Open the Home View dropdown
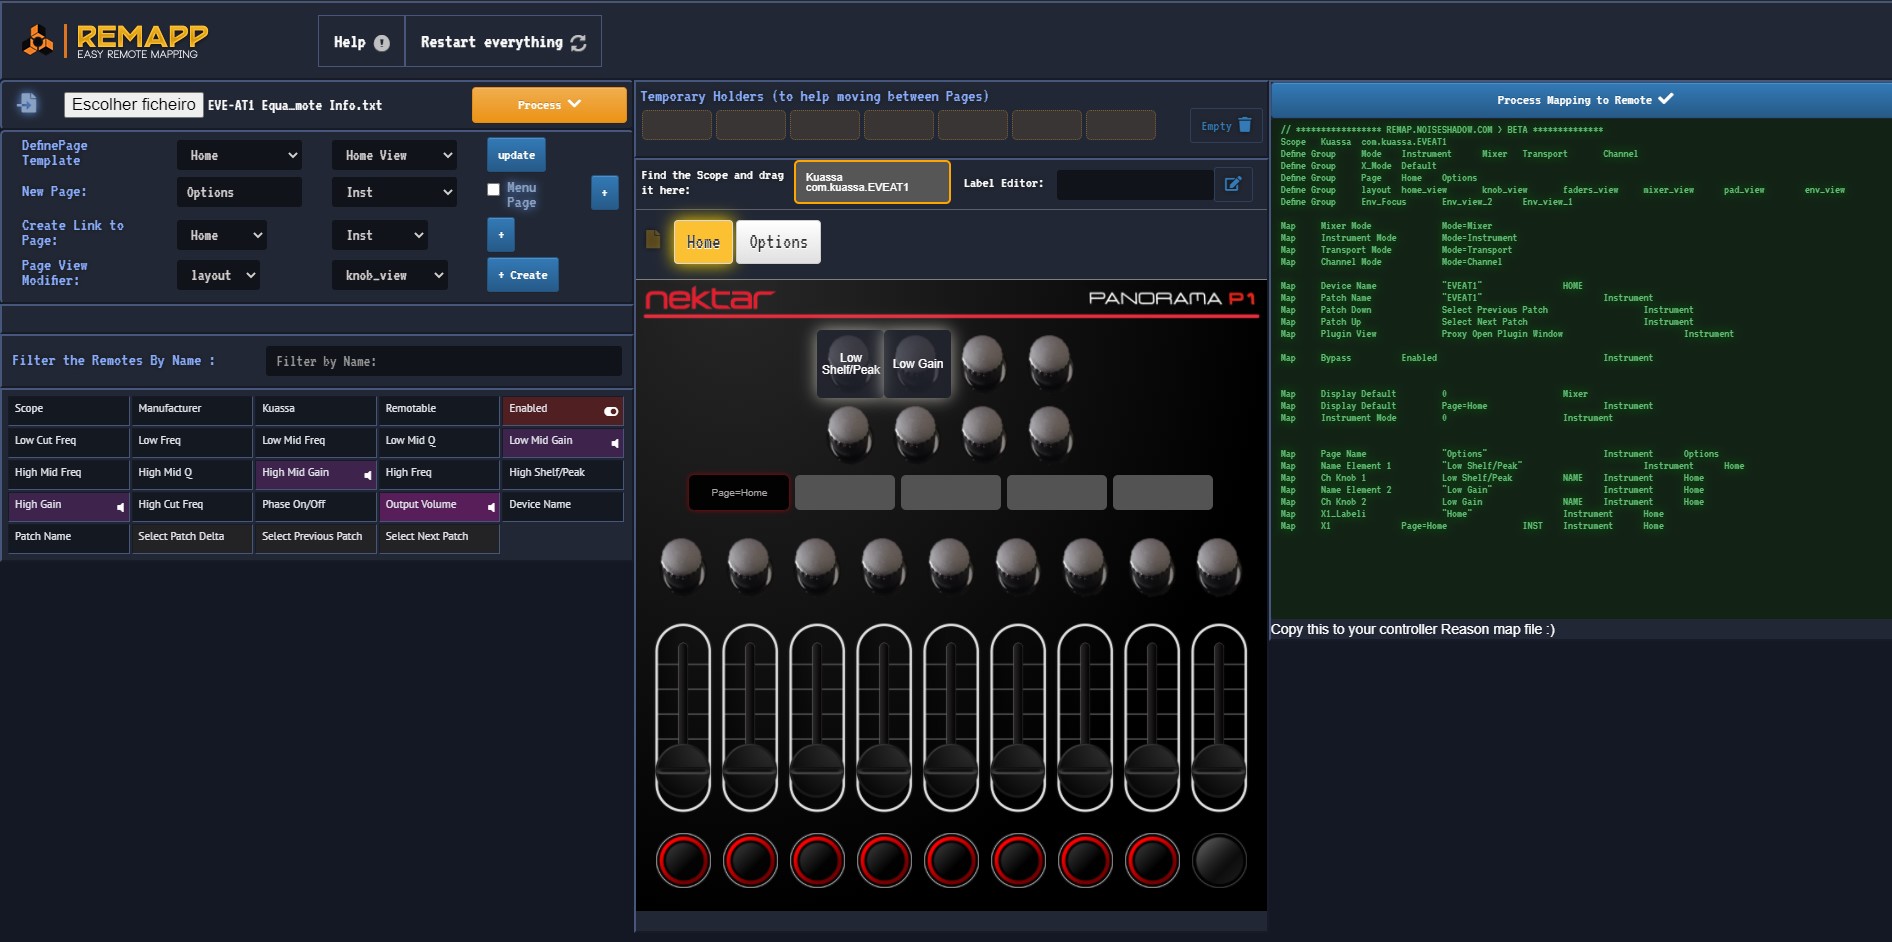This screenshot has height=942, width=1892. click(394, 155)
